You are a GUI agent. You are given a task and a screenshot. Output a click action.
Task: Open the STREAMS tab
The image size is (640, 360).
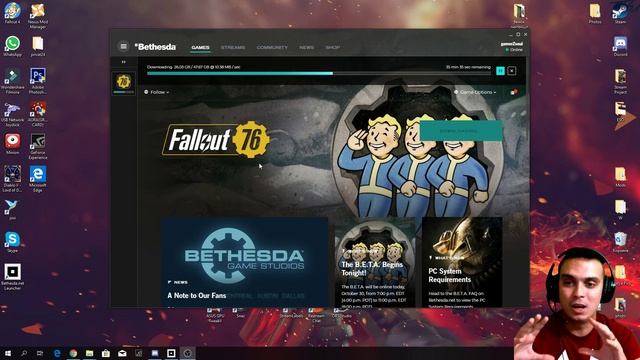[x=233, y=47]
